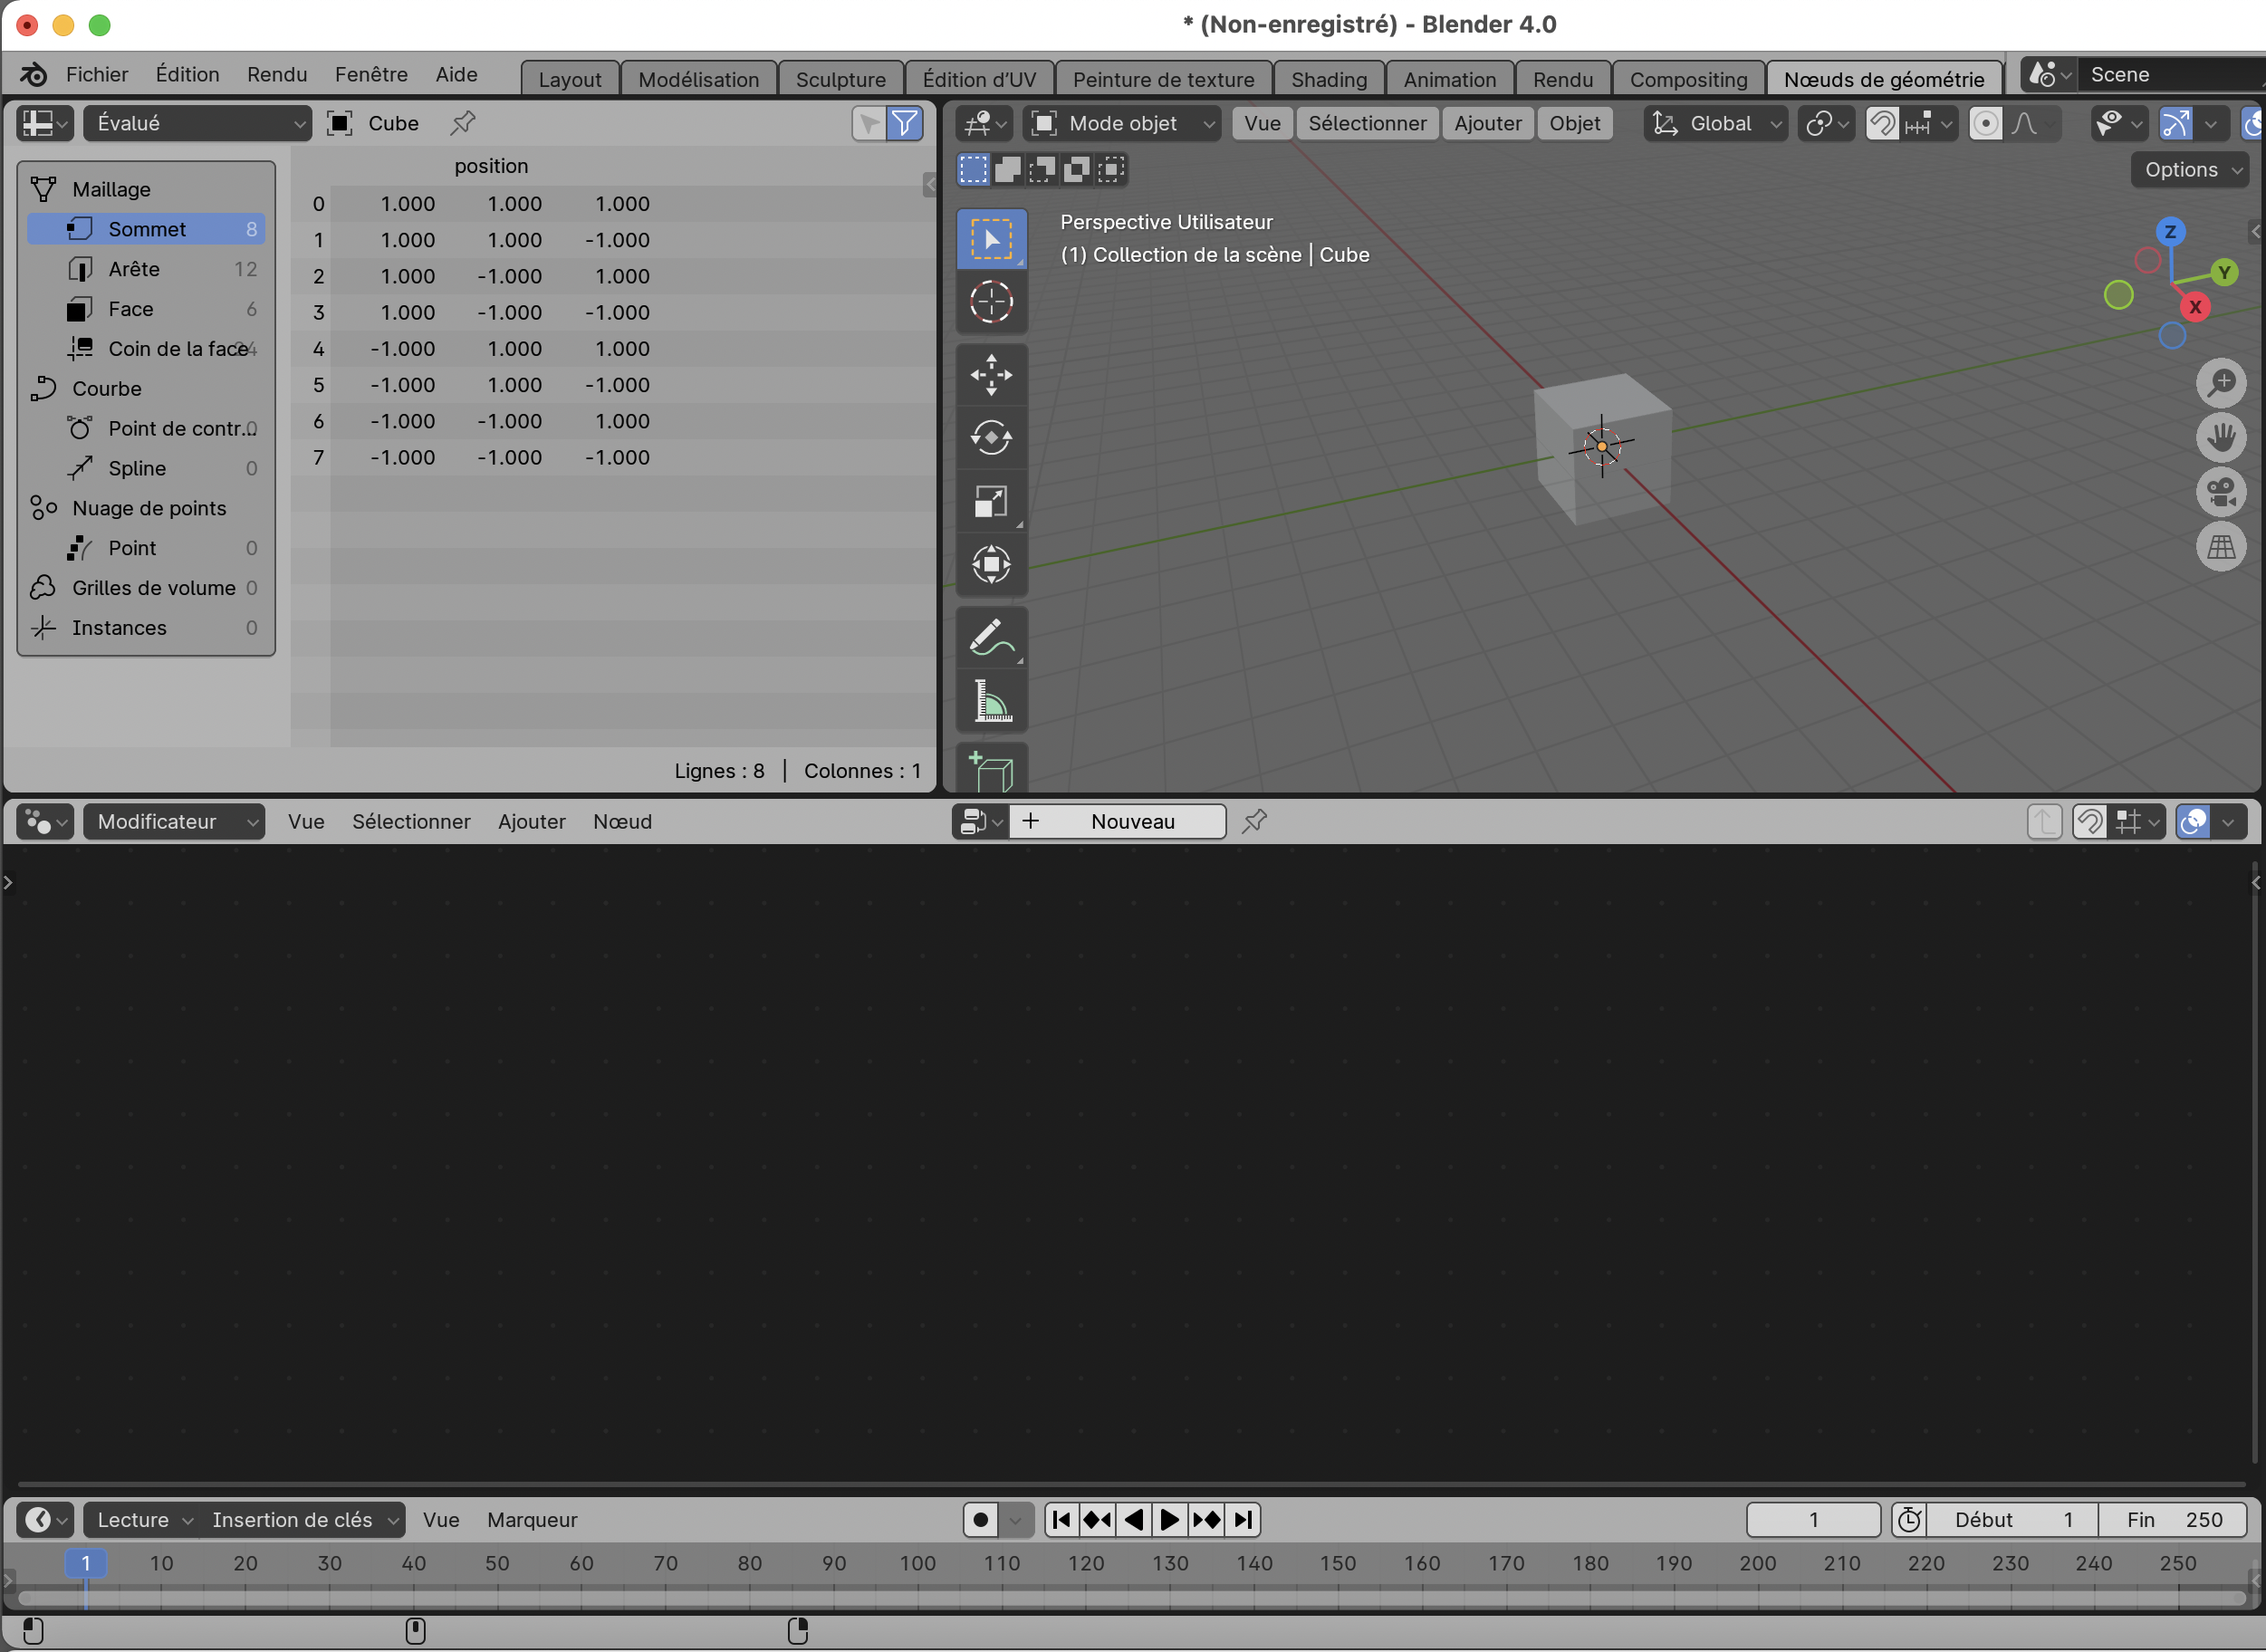This screenshot has width=2266, height=1652.
Task: Open the Évalué evaluation state dropdown
Action: click(198, 123)
